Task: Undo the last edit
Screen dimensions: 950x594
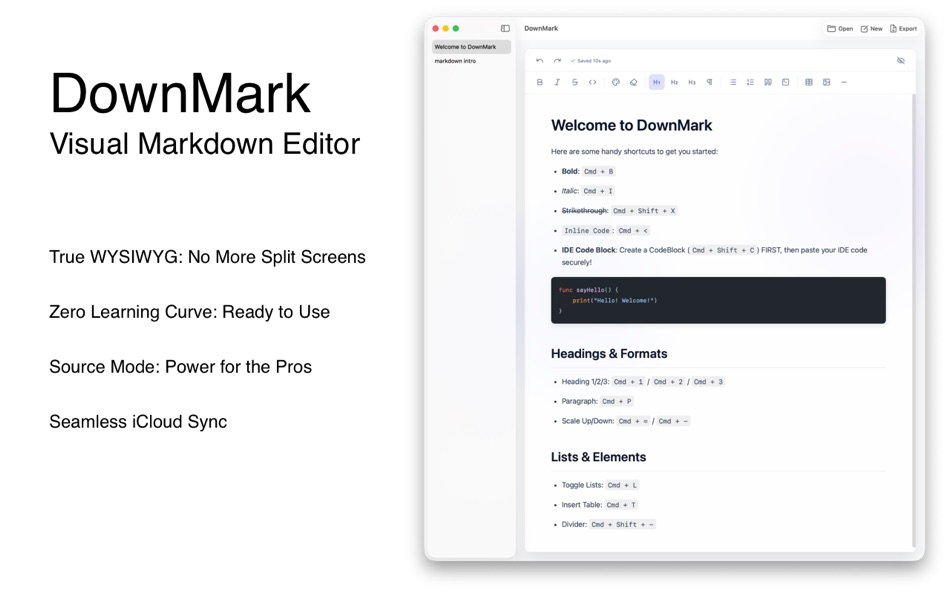Action: click(x=539, y=61)
